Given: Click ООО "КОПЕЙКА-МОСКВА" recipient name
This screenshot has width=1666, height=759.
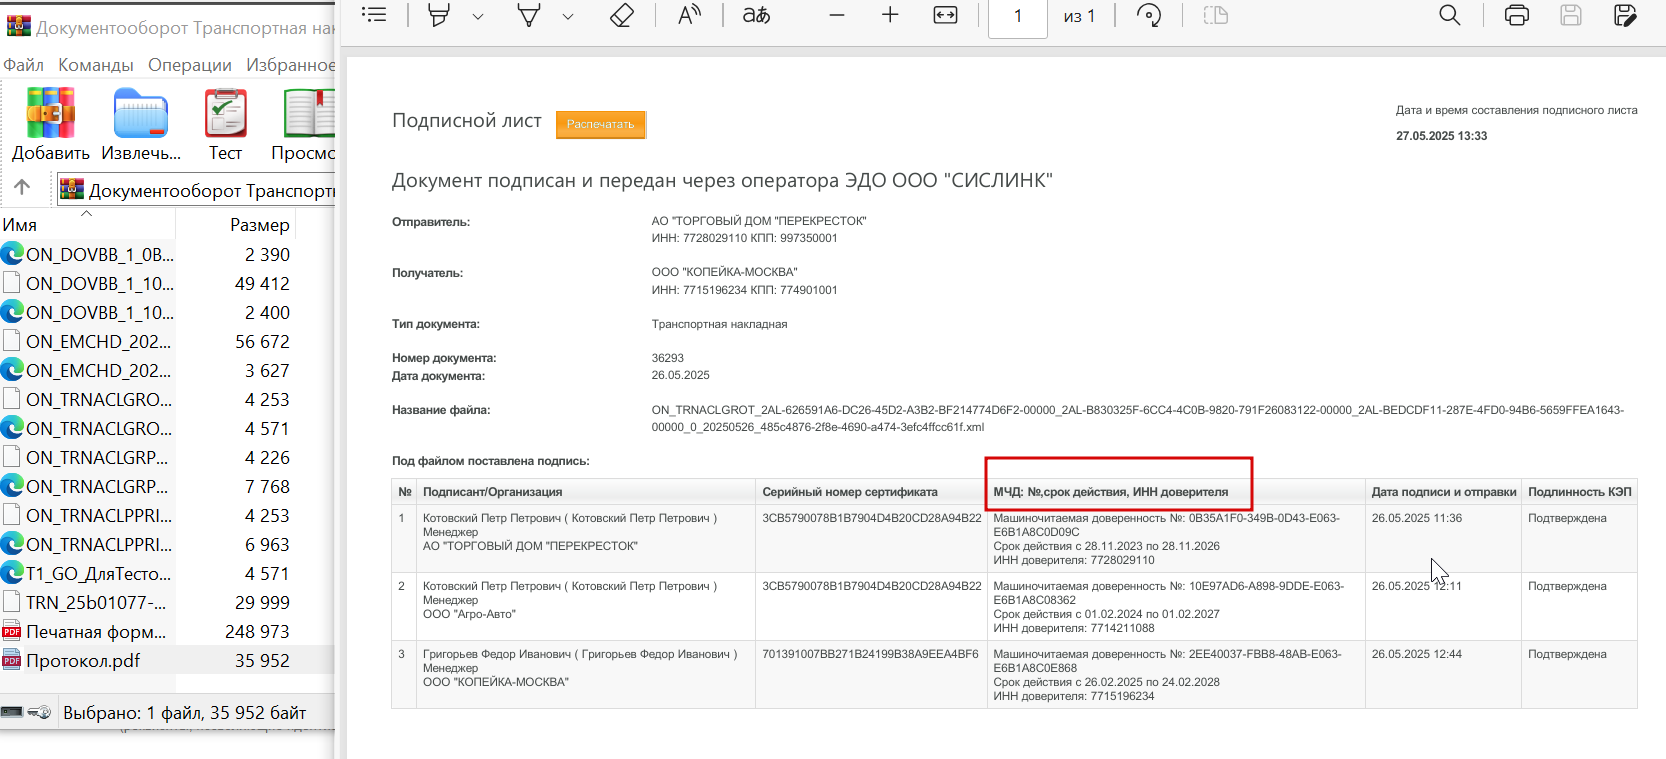Looking at the screenshot, I should click(x=724, y=272).
